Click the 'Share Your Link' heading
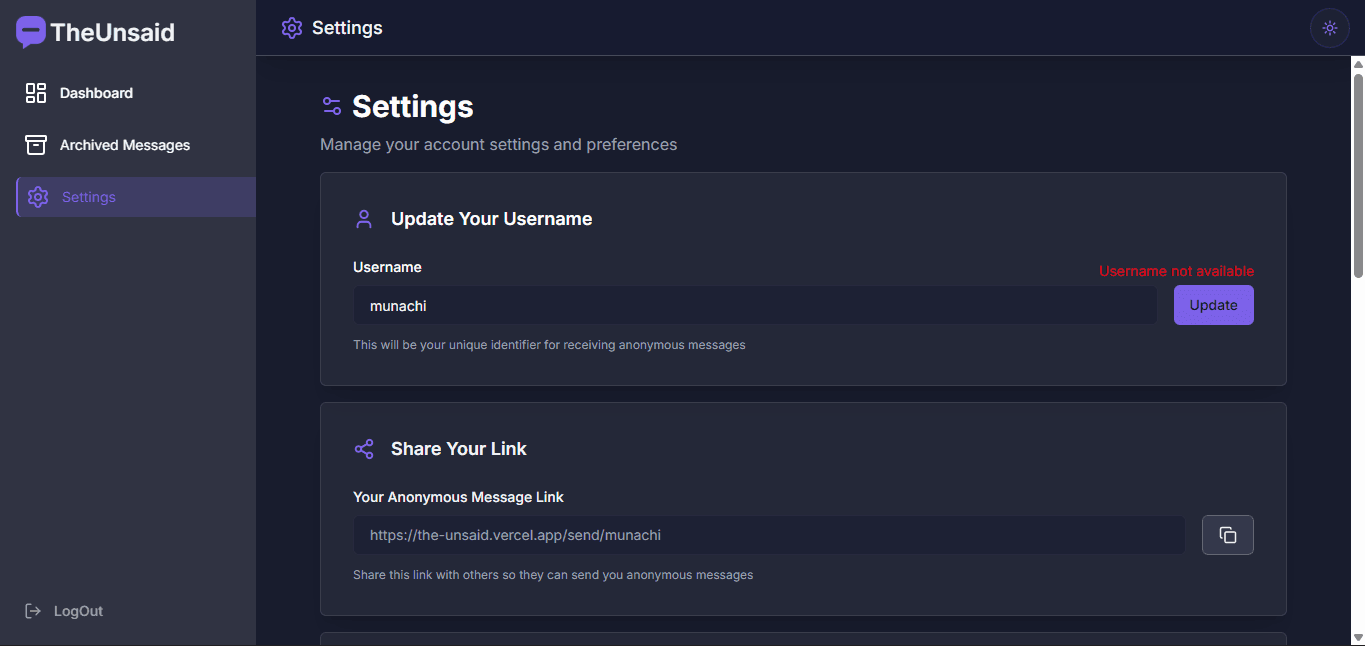Screen dimensions: 1365x646 tap(458, 449)
